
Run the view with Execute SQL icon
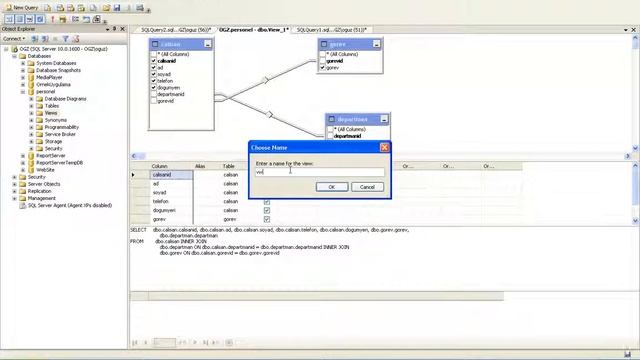tap(52, 19)
